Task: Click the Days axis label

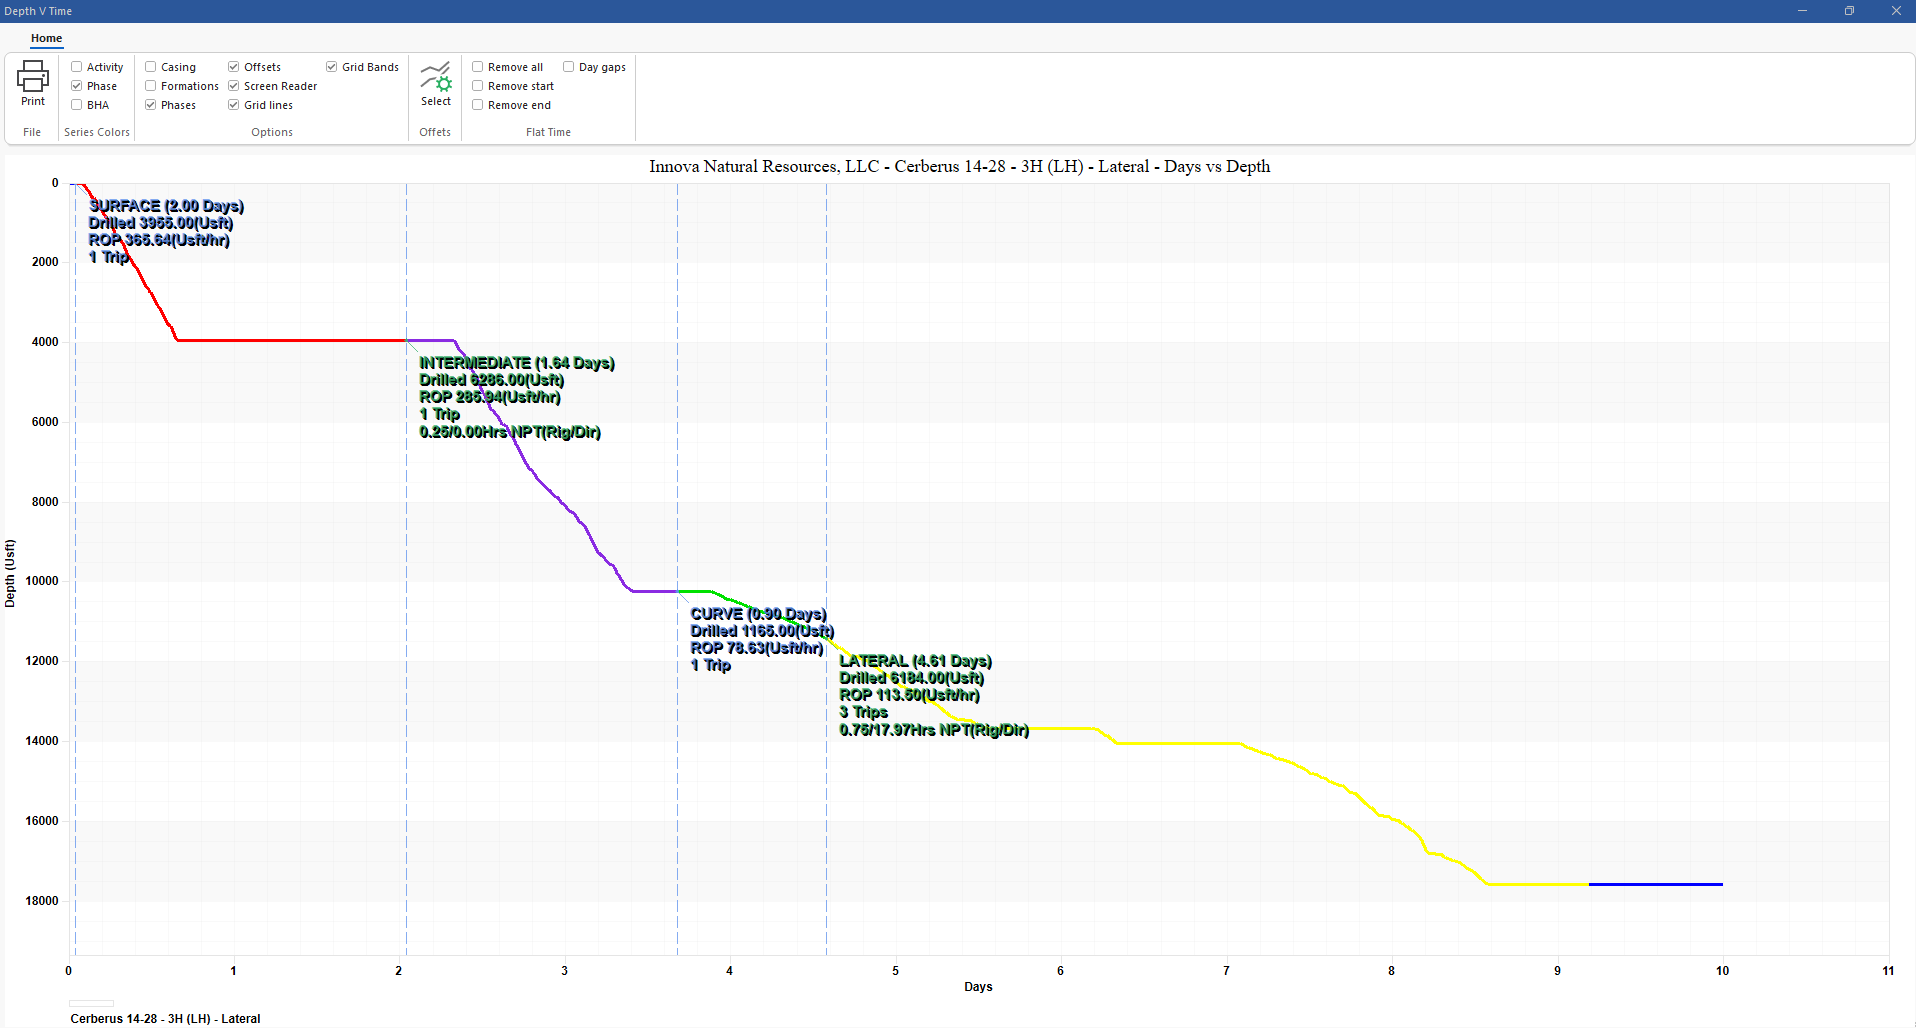Action: pyautogui.click(x=978, y=987)
